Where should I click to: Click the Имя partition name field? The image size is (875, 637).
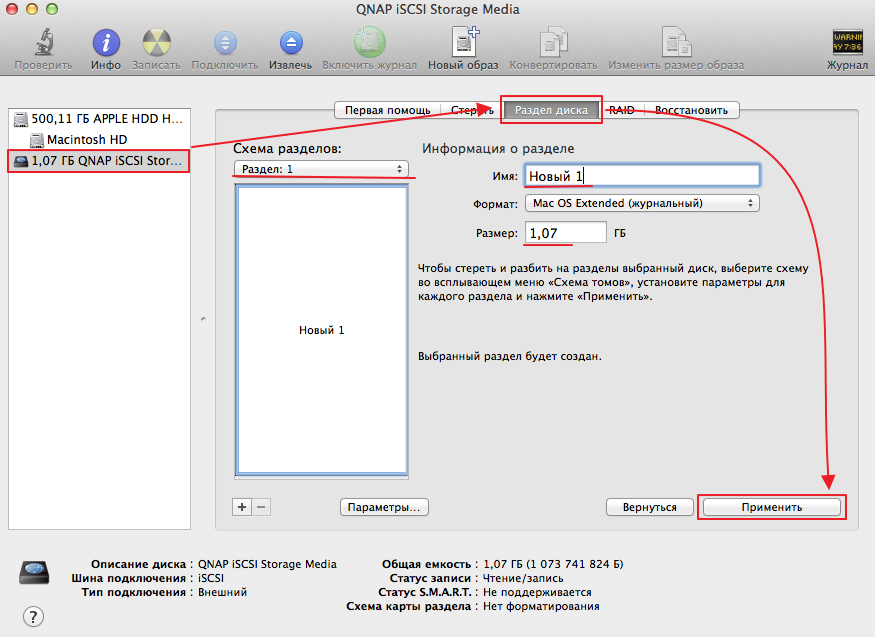click(x=642, y=176)
